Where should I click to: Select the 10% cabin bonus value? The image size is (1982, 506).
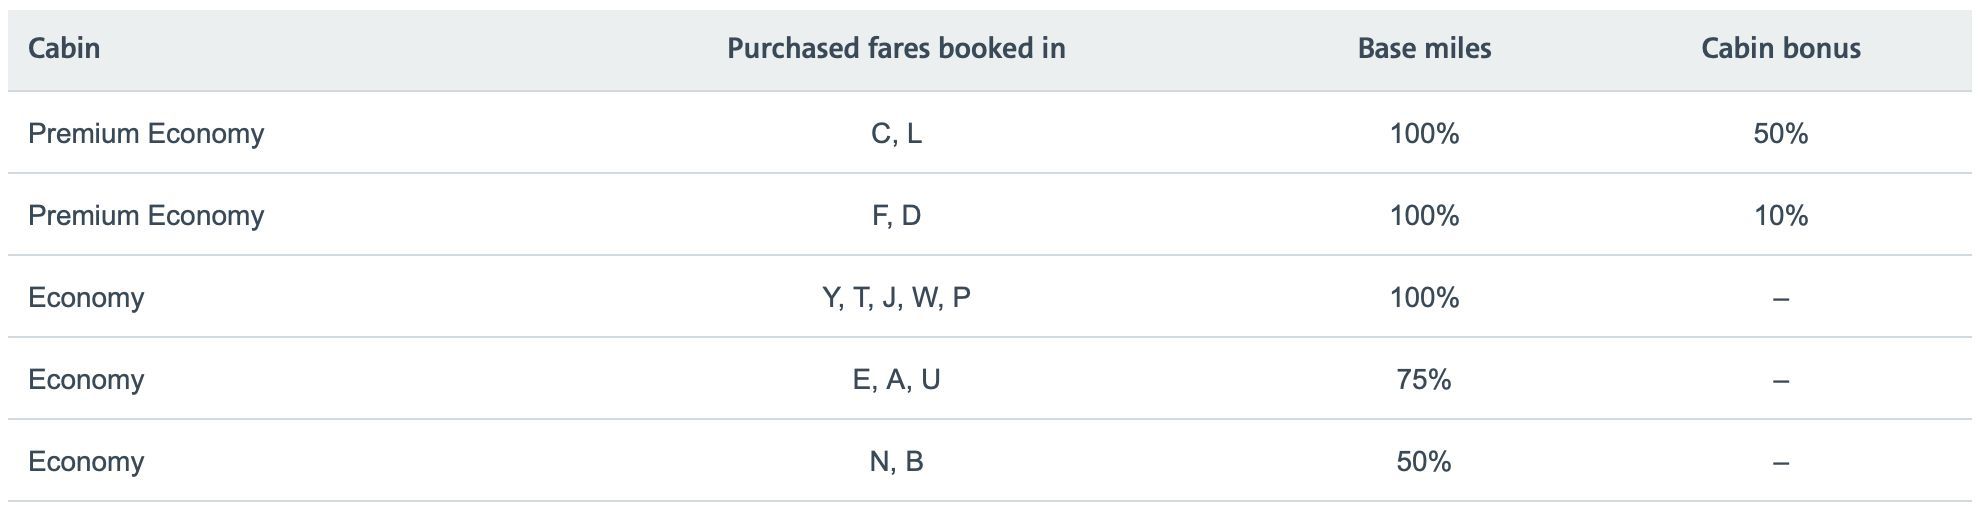pyautogui.click(x=1780, y=216)
